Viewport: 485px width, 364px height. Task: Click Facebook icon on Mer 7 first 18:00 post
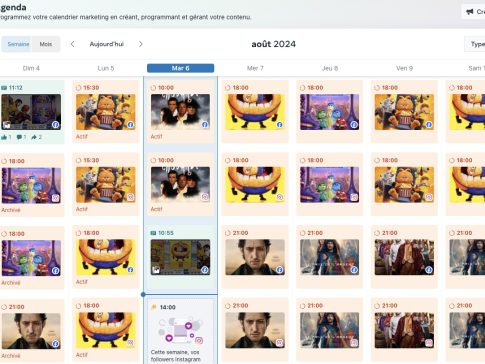point(280,125)
